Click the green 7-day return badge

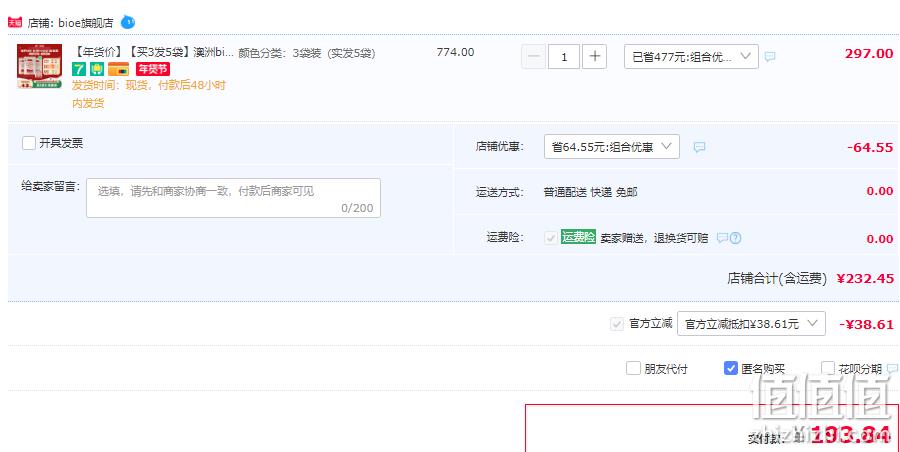click(79, 69)
